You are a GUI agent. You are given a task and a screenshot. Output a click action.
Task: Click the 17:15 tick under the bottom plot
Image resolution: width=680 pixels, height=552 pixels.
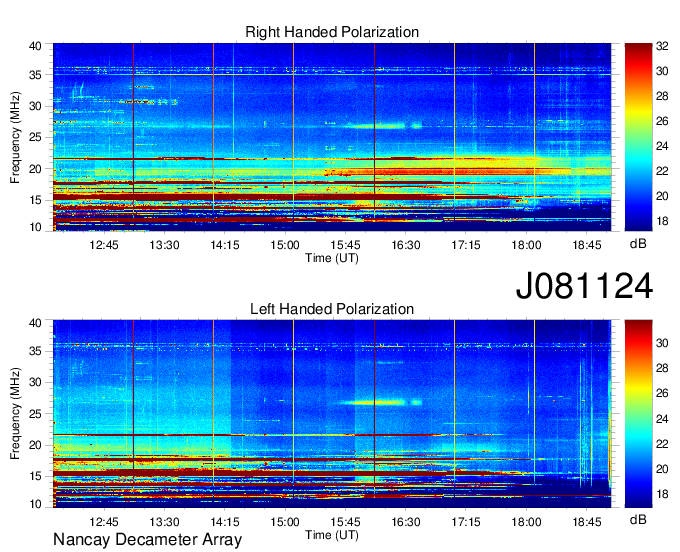[466, 522]
